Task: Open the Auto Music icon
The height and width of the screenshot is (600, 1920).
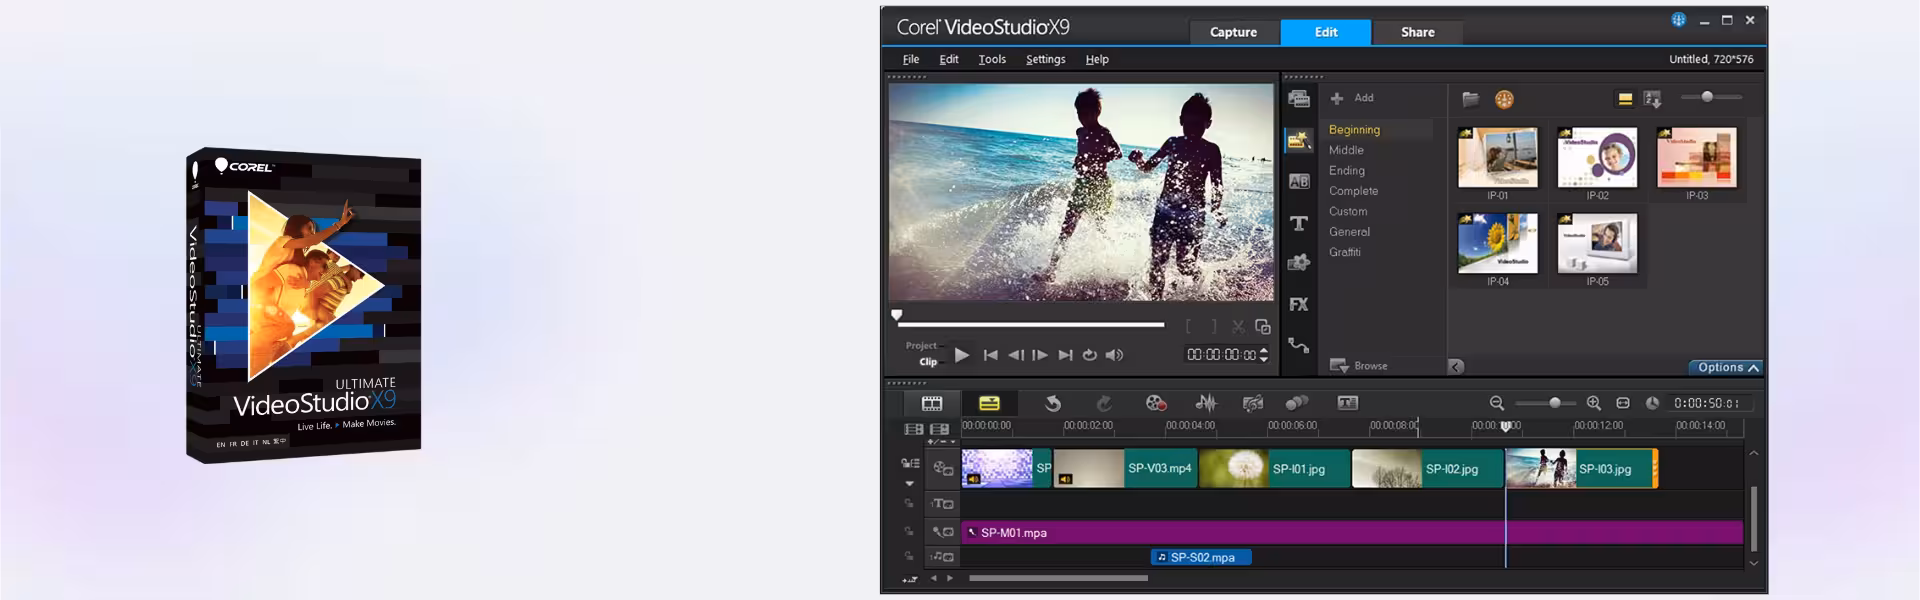Action: (x=1252, y=403)
